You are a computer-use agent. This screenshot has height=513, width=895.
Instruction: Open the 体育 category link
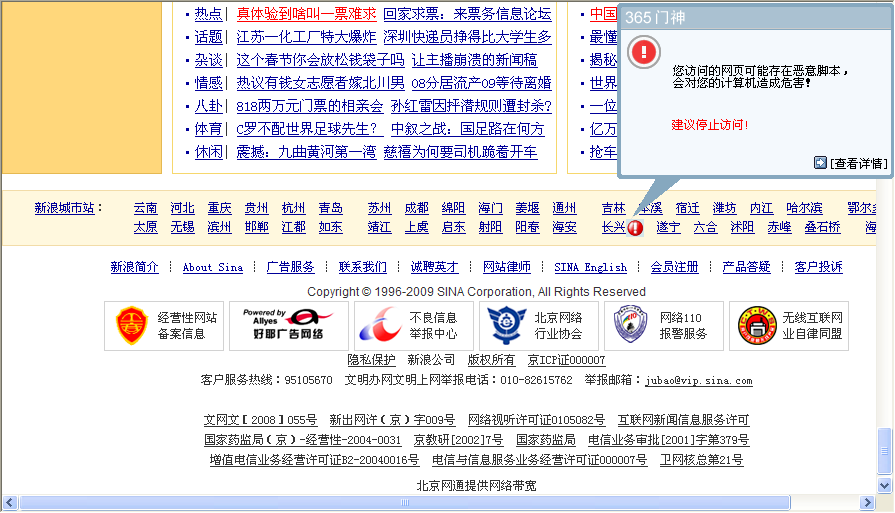click(208, 129)
